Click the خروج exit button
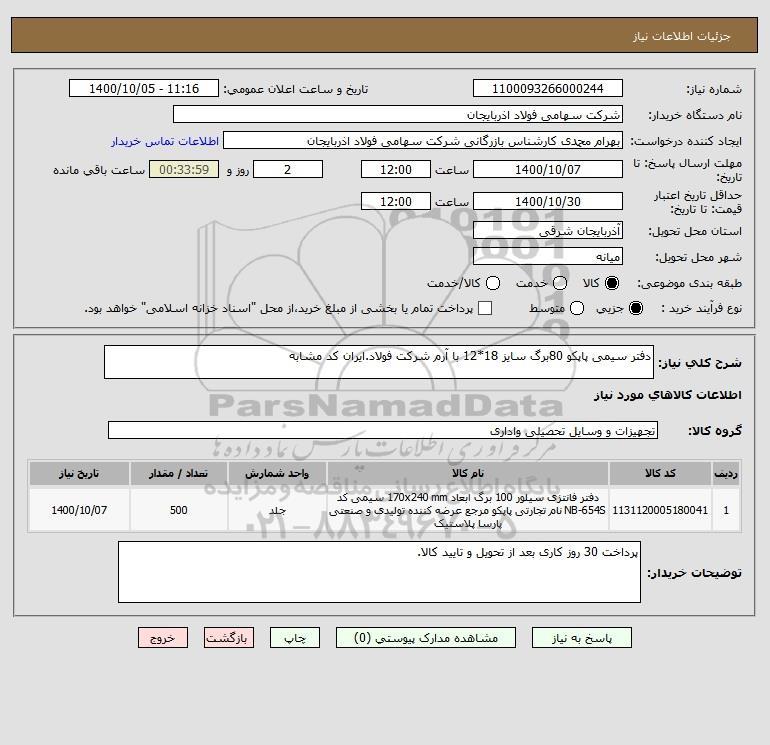Viewport: 770px width, 745px height. (x=163, y=638)
